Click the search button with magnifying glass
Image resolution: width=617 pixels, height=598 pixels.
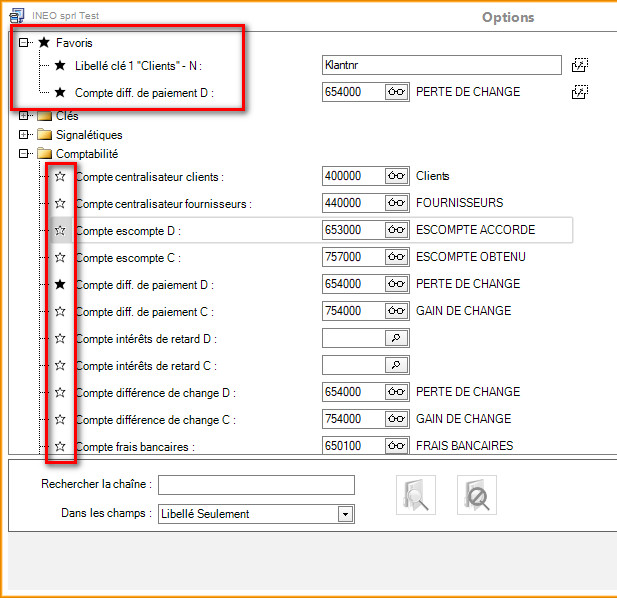click(x=415, y=496)
